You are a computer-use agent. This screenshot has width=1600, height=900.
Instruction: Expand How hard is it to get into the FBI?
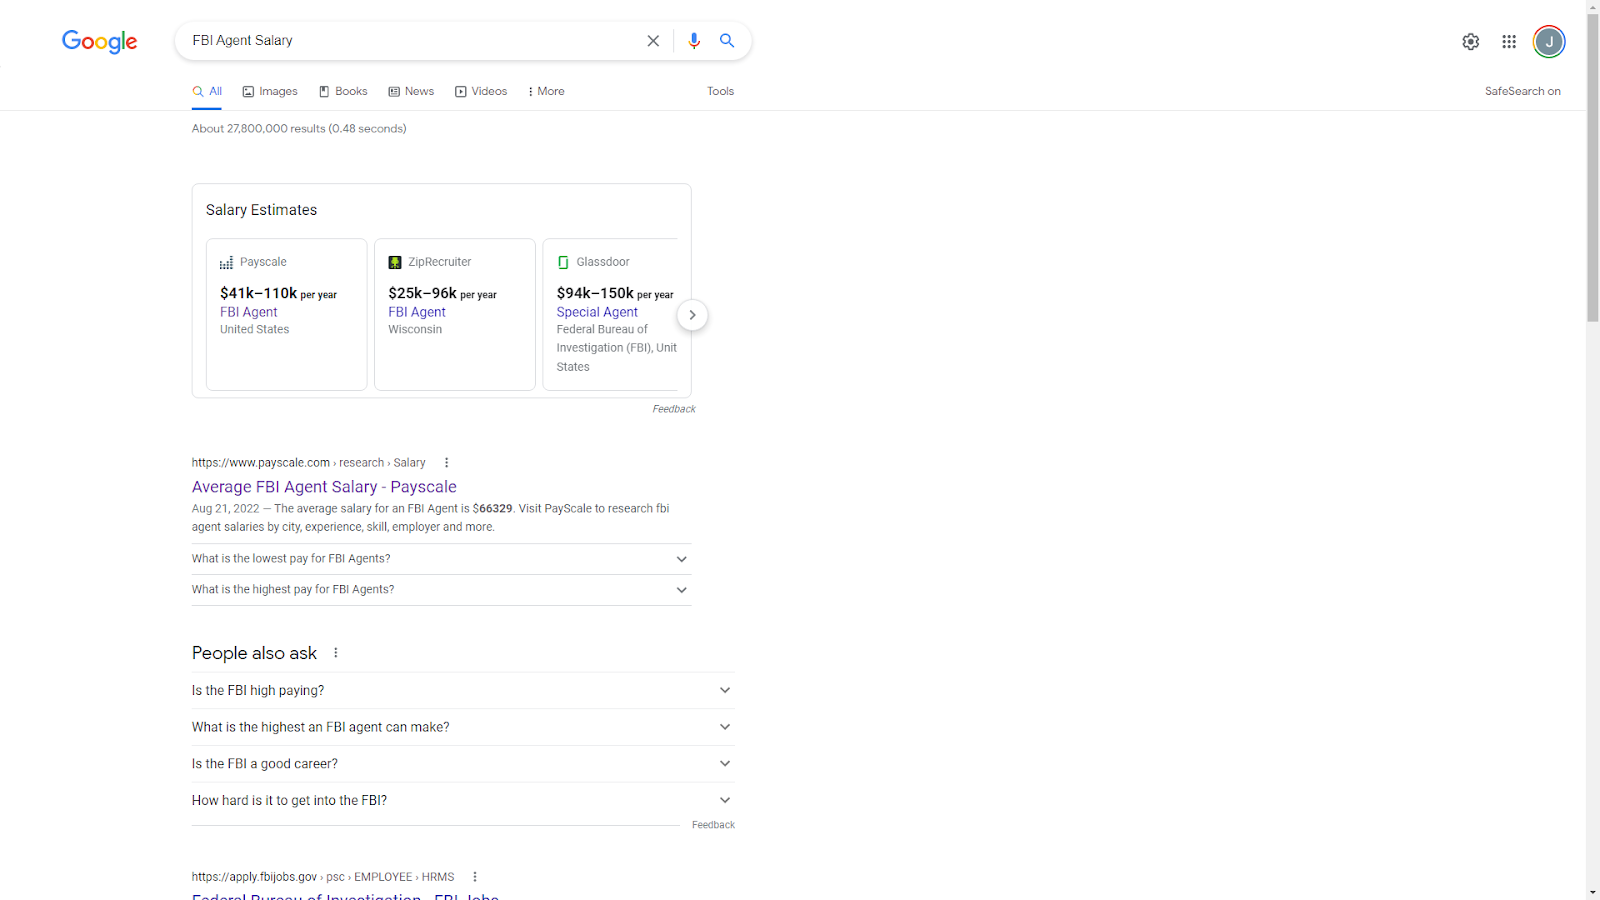tap(463, 800)
